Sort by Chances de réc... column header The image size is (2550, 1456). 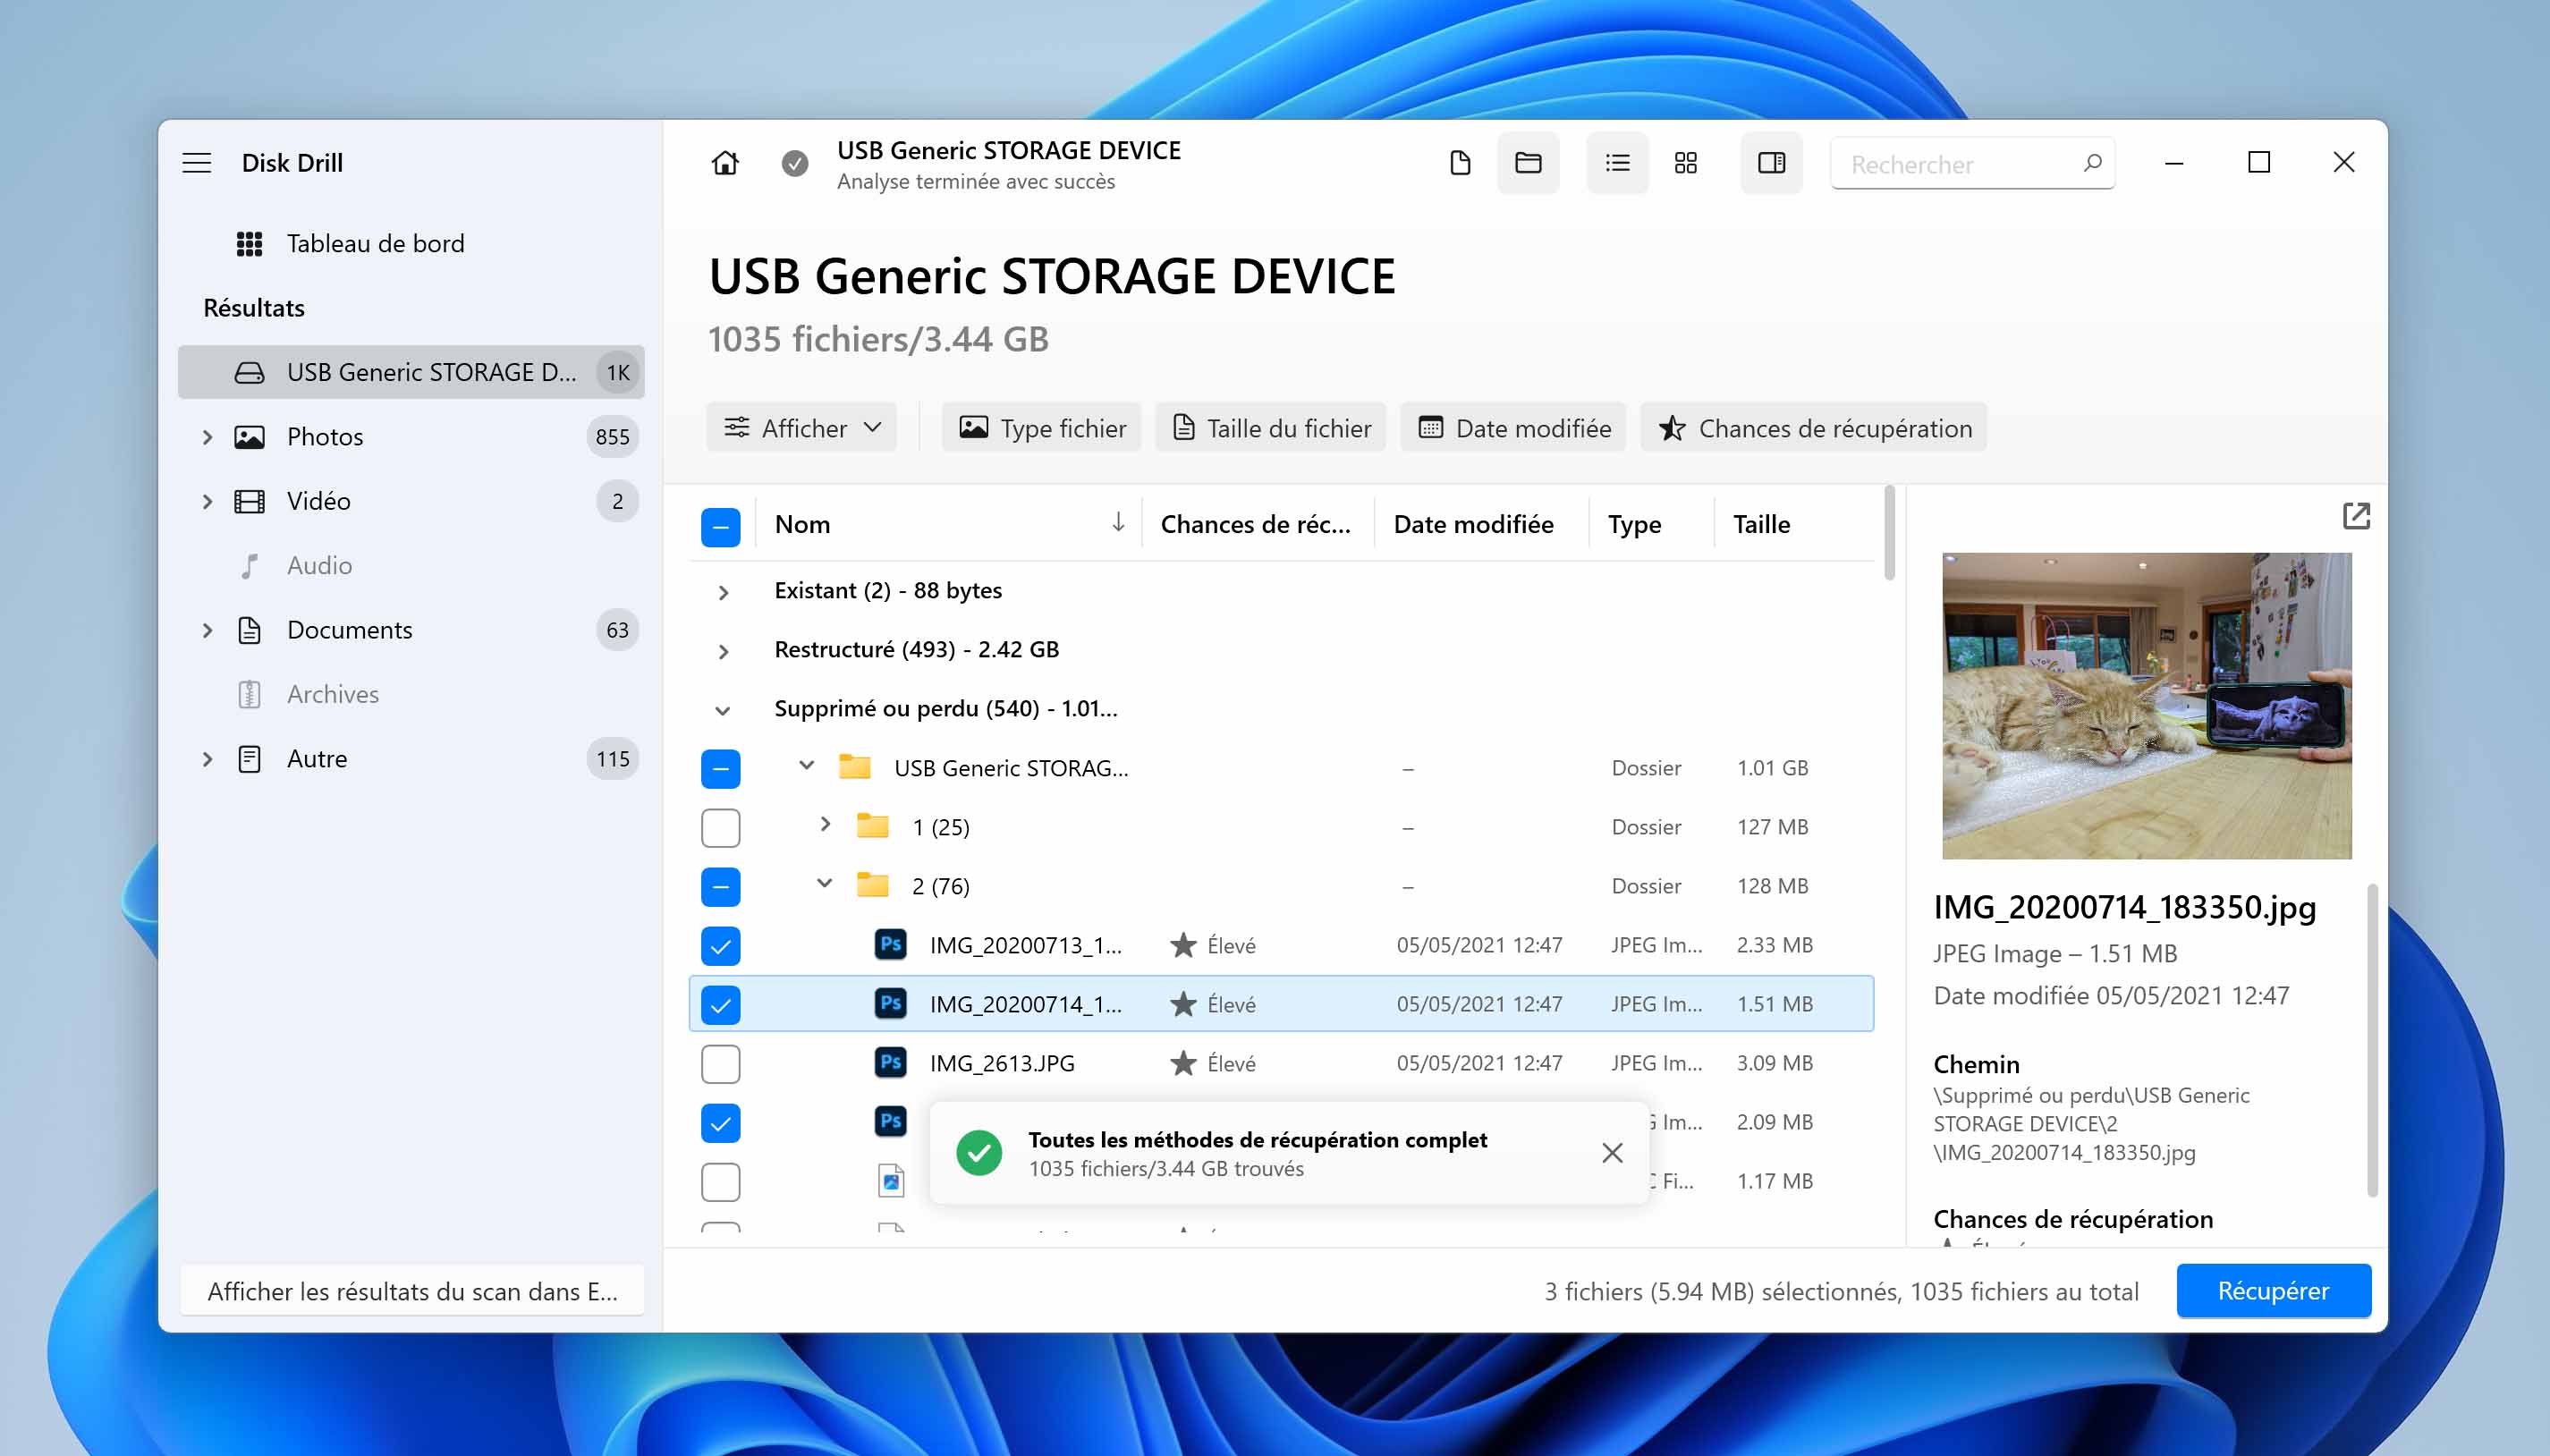click(x=1255, y=524)
